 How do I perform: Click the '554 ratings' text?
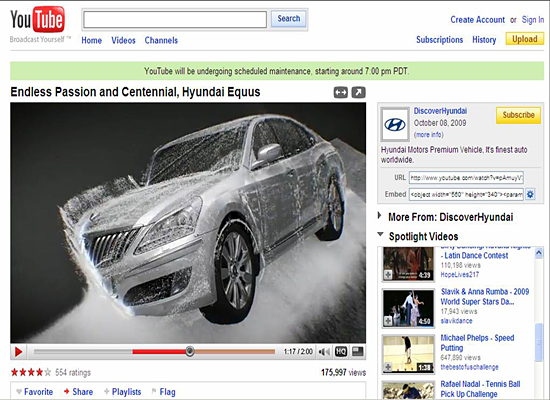click(73, 372)
